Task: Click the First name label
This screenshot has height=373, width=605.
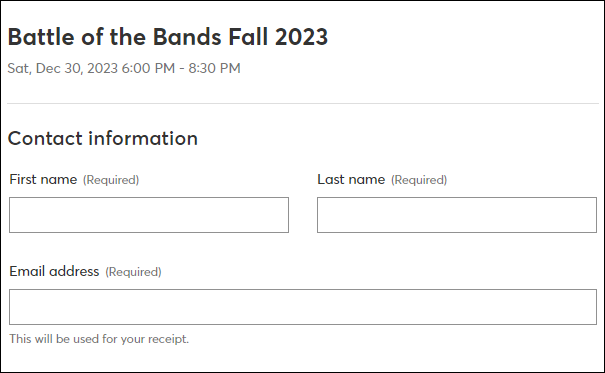Action: tap(43, 179)
